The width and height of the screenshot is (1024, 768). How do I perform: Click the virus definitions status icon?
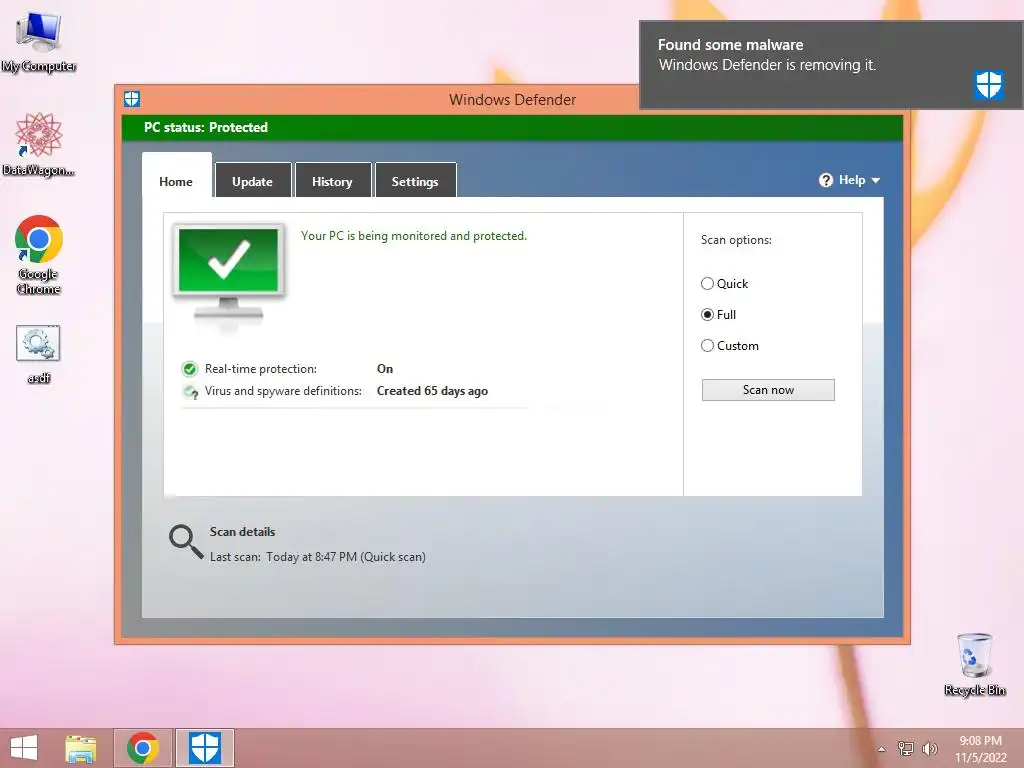click(190, 392)
